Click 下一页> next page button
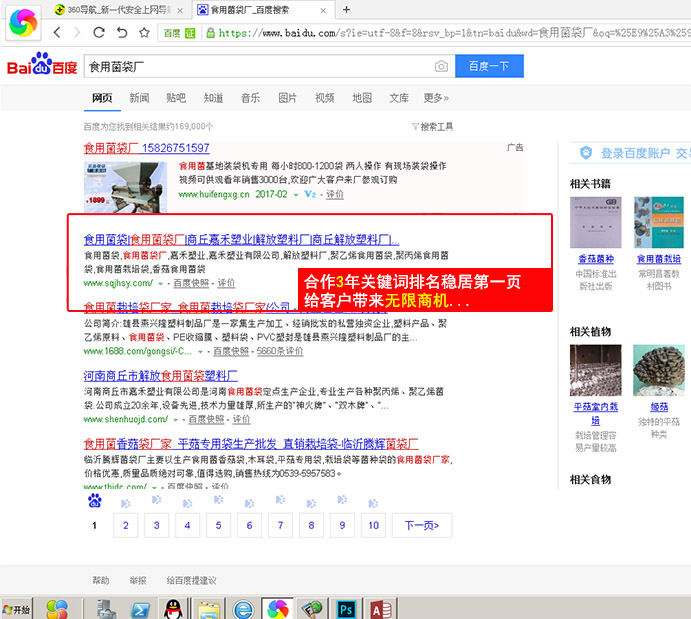This screenshot has width=691, height=619. point(422,525)
